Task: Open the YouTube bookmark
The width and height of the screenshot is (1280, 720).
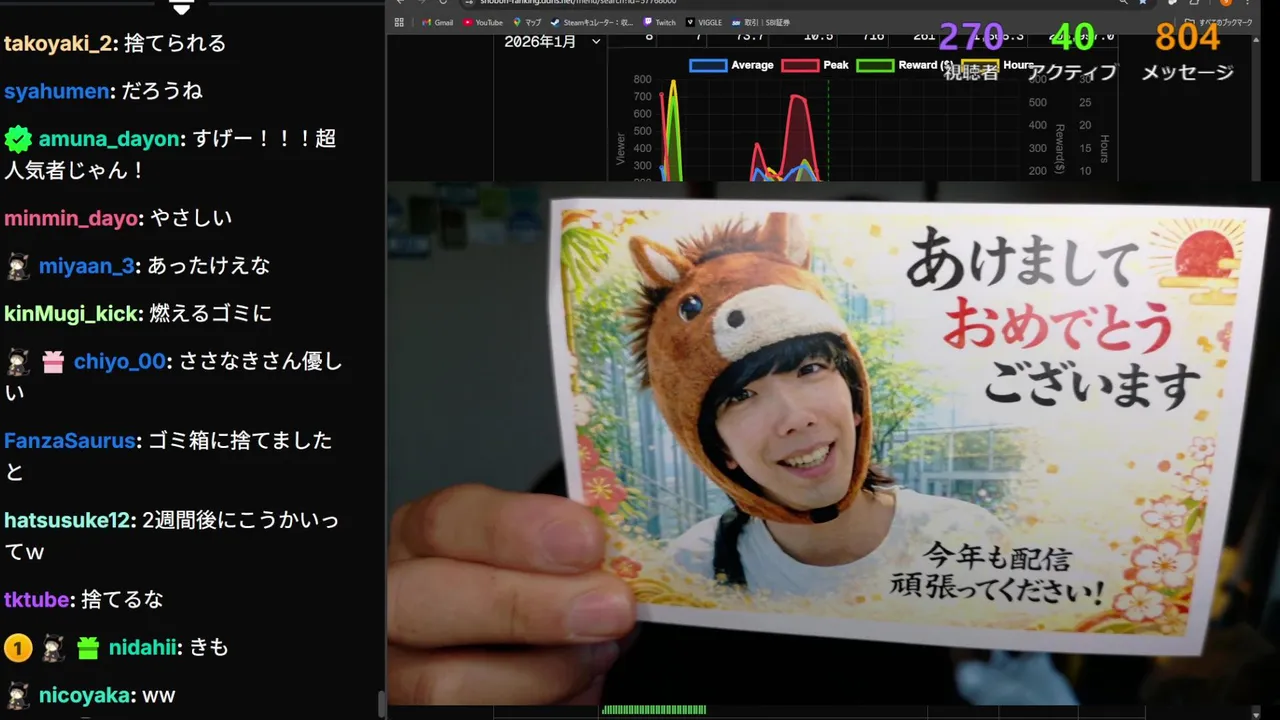Action: click(x=483, y=22)
